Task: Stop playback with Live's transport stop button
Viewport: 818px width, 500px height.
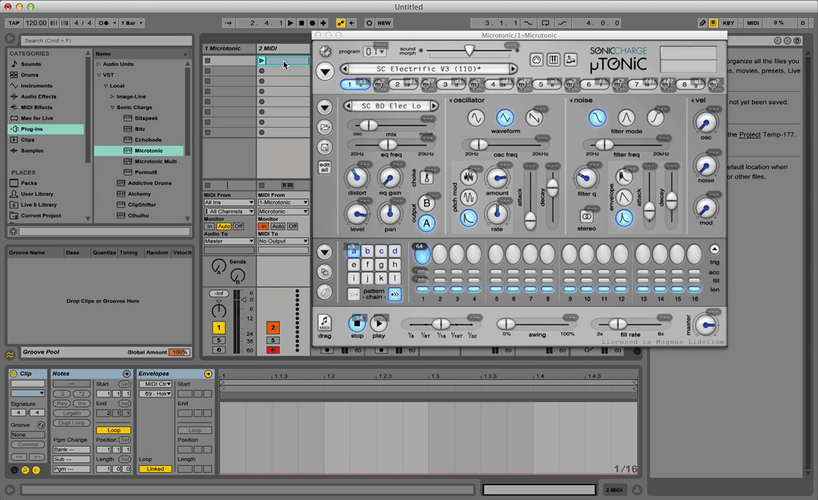Action: [302, 23]
